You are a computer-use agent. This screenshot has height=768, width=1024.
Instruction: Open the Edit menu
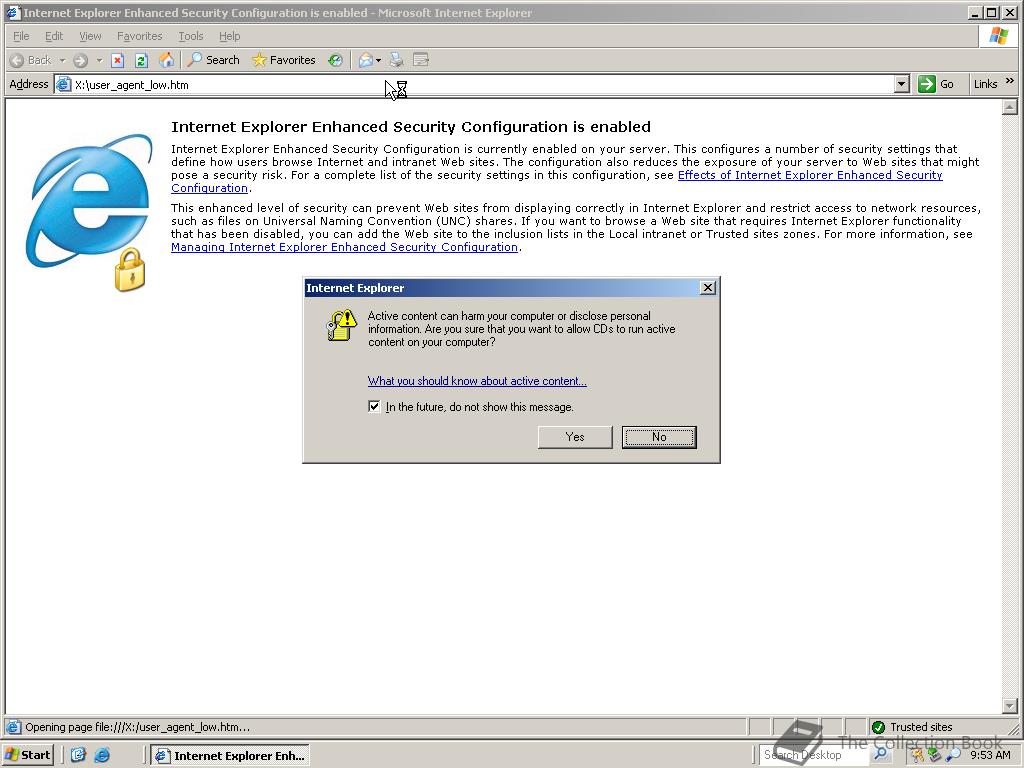click(x=54, y=36)
